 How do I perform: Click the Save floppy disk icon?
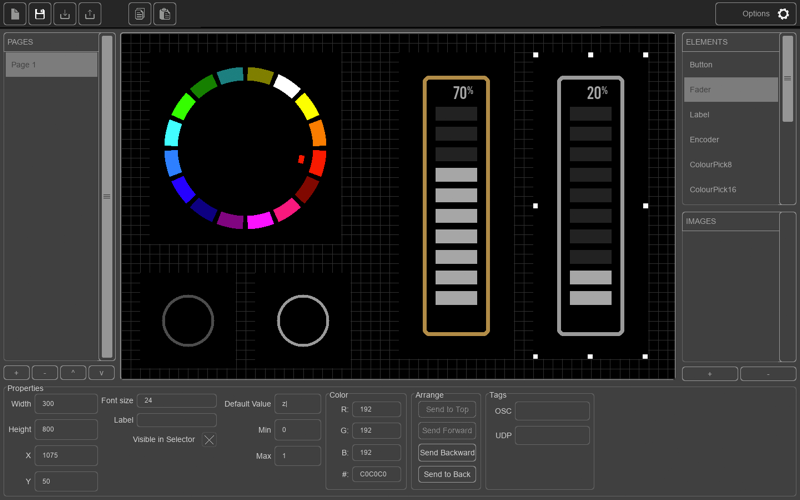coord(40,14)
